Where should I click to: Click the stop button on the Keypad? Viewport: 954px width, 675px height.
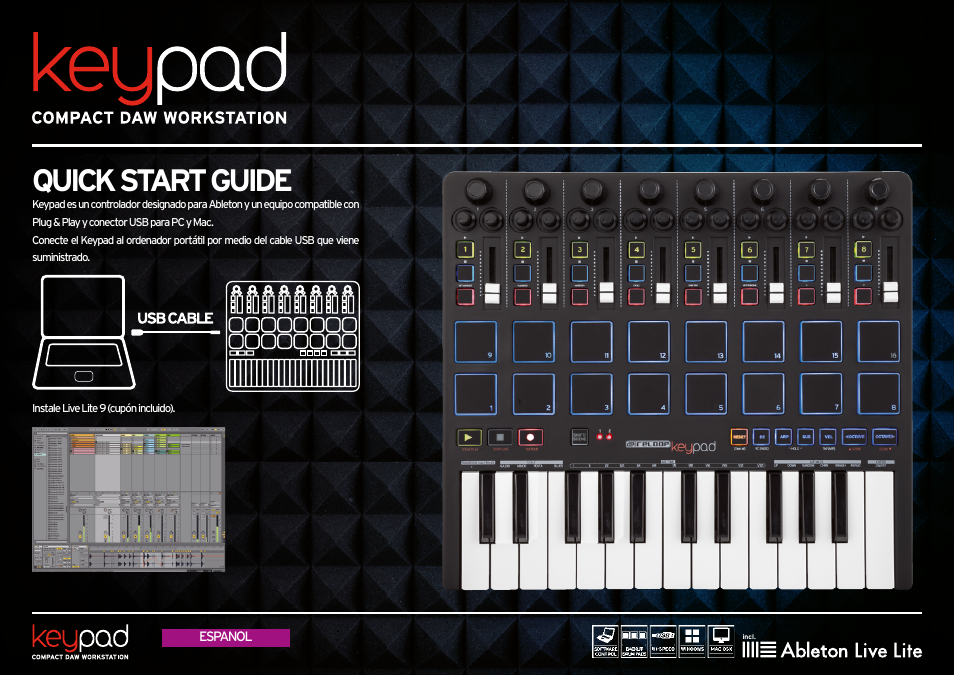click(x=500, y=437)
